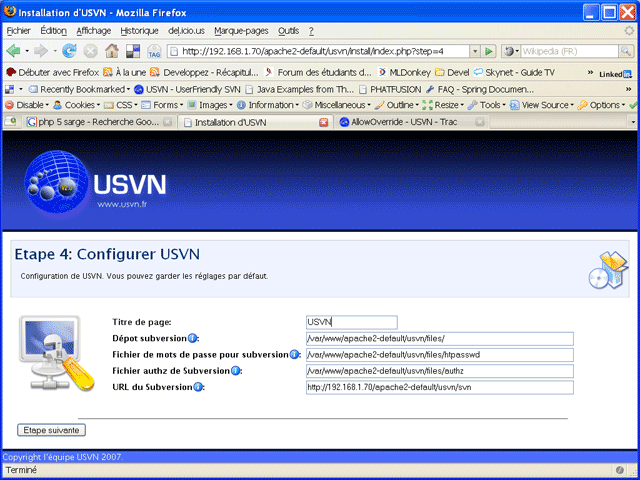Click the Etape suivante button
Image resolution: width=640 pixels, height=480 pixels.
click(x=52, y=430)
